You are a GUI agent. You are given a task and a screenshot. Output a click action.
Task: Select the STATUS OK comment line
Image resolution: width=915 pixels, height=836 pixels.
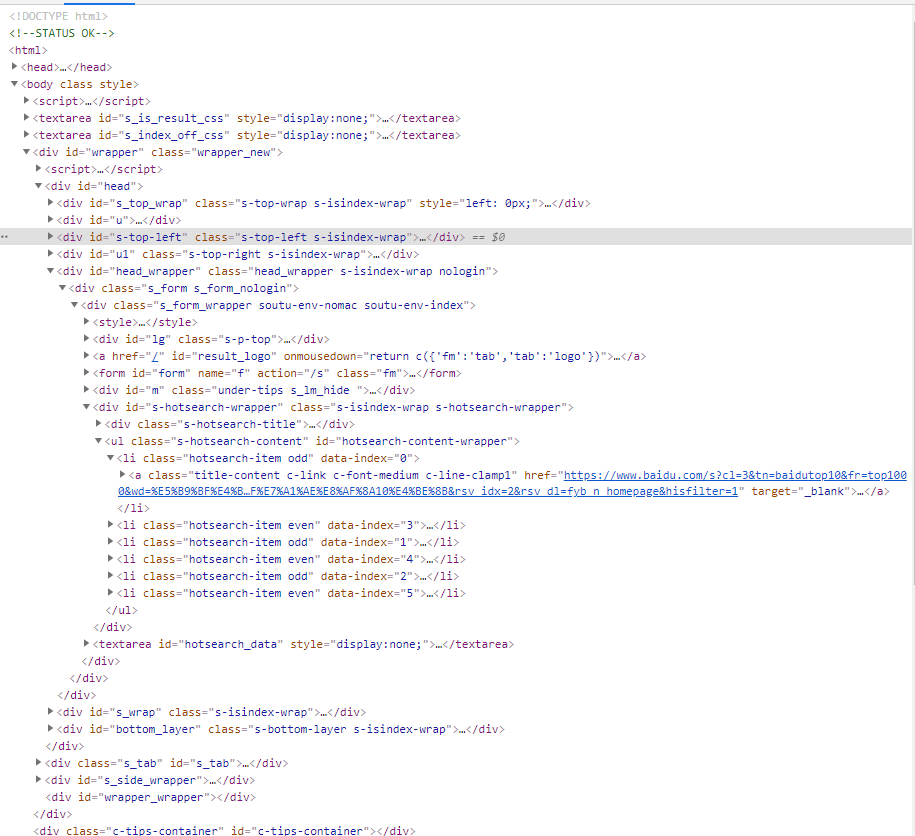click(x=62, y=33)
